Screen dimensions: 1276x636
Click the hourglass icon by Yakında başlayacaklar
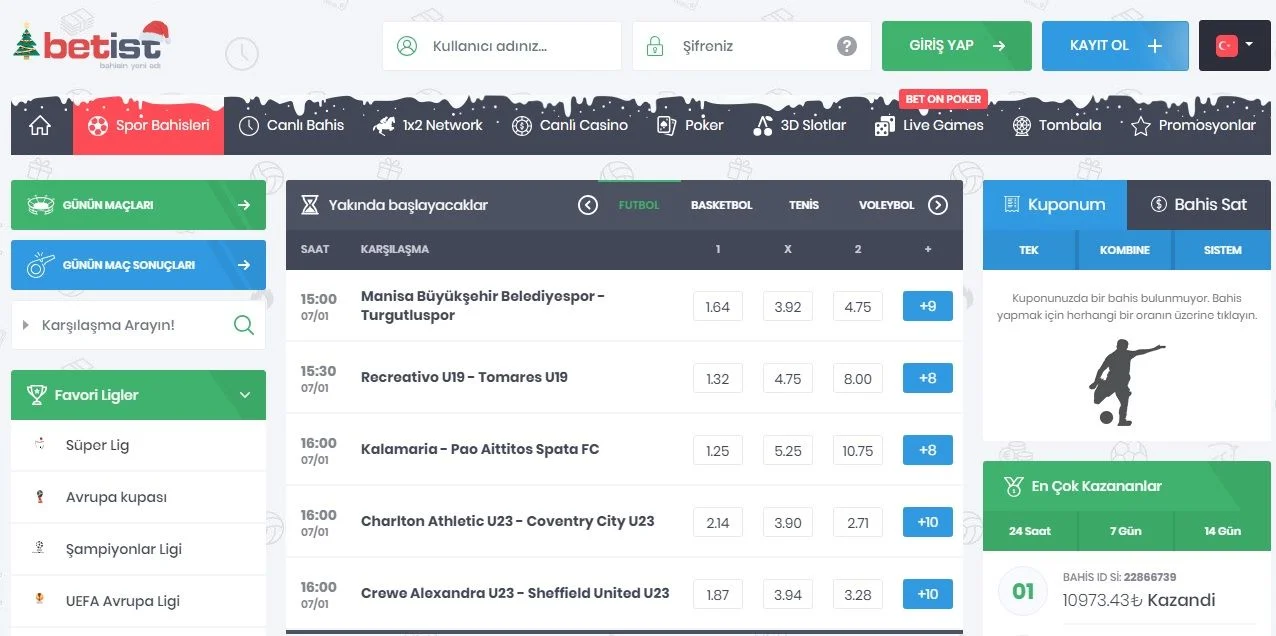coord(310,205)
